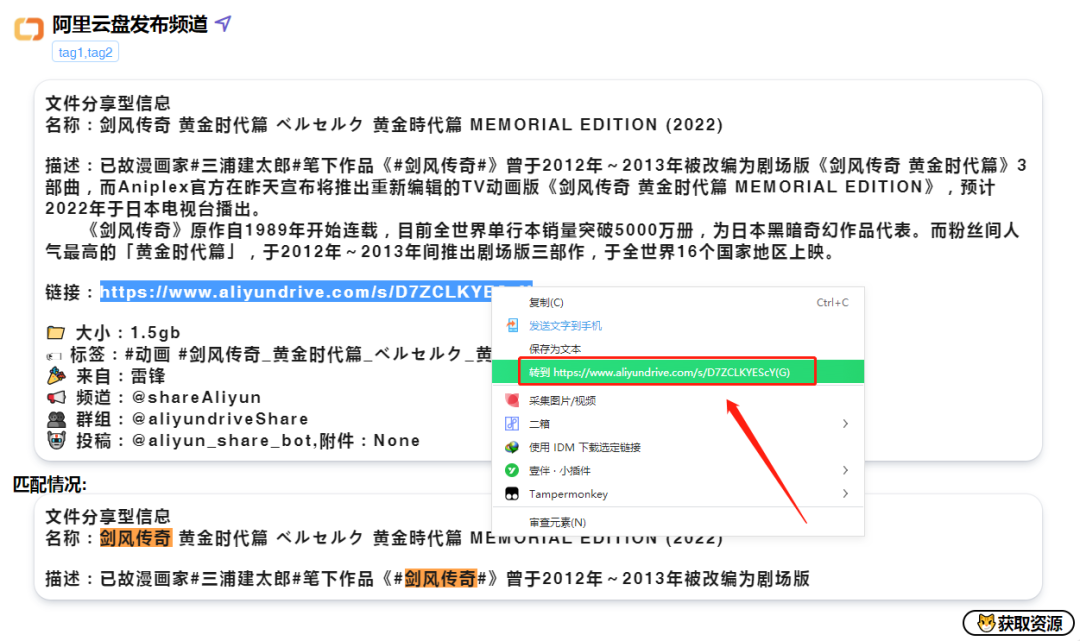Click the phone icon next to 发送文字到手机
Image resolution: width=1080 pixels, height=641 pixels.
(x=512, y=325)
